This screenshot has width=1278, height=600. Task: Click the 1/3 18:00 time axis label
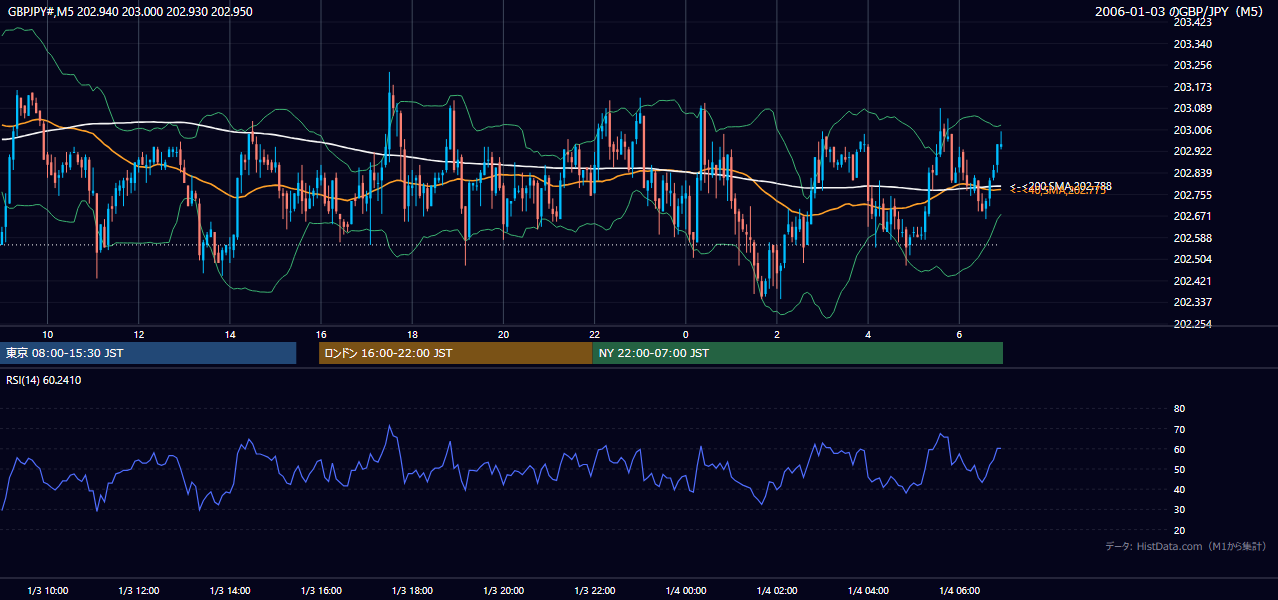412,591
